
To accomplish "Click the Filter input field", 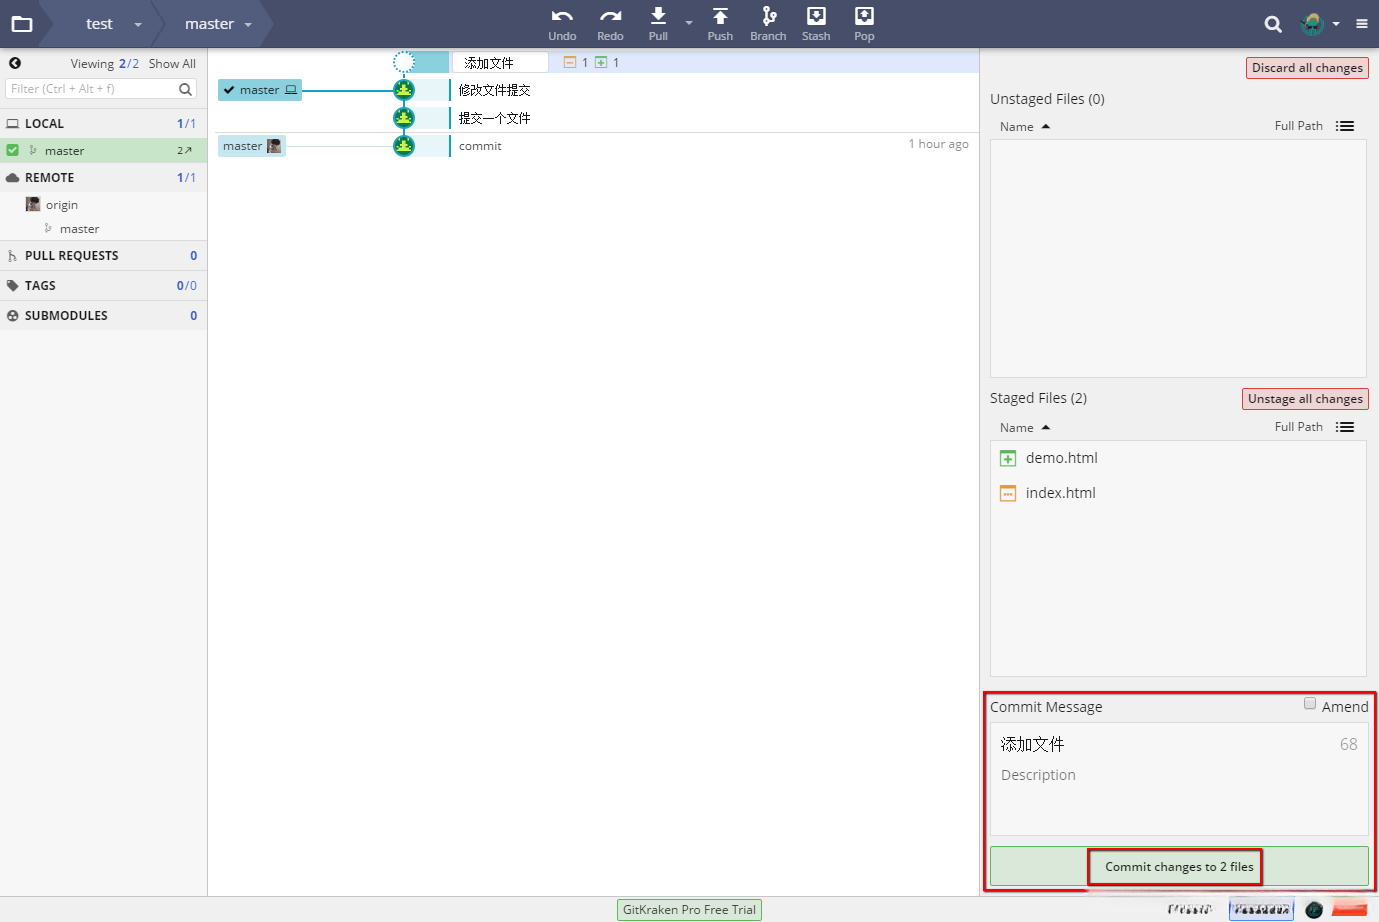I will point(100,89).
